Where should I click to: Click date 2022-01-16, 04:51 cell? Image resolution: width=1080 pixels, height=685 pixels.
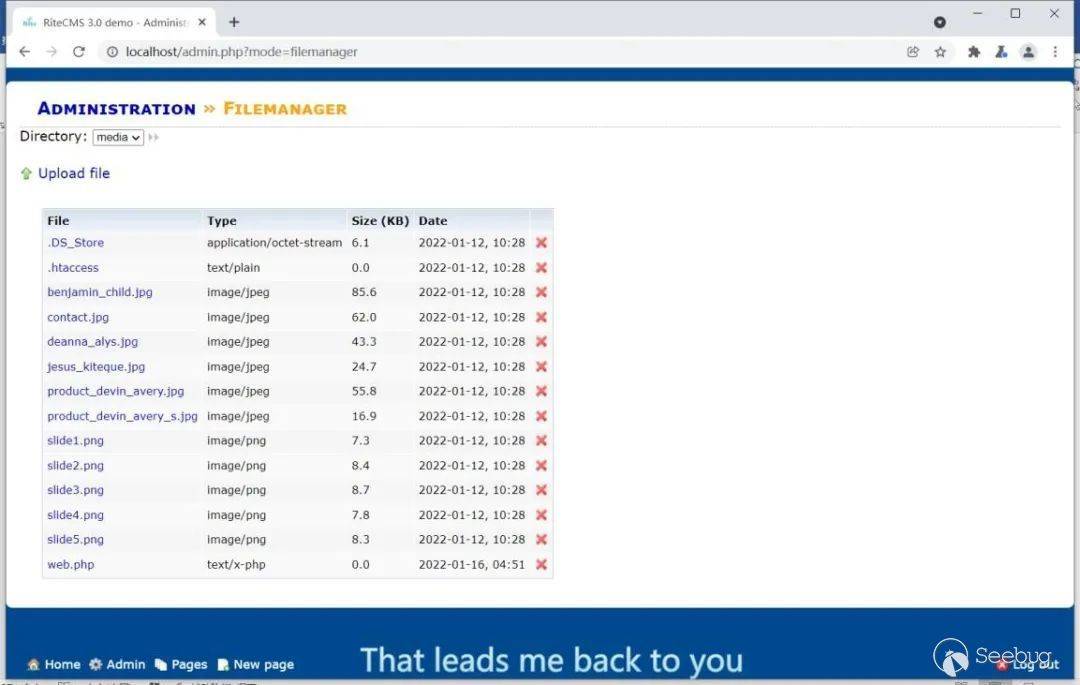click(x=472, y=565)
